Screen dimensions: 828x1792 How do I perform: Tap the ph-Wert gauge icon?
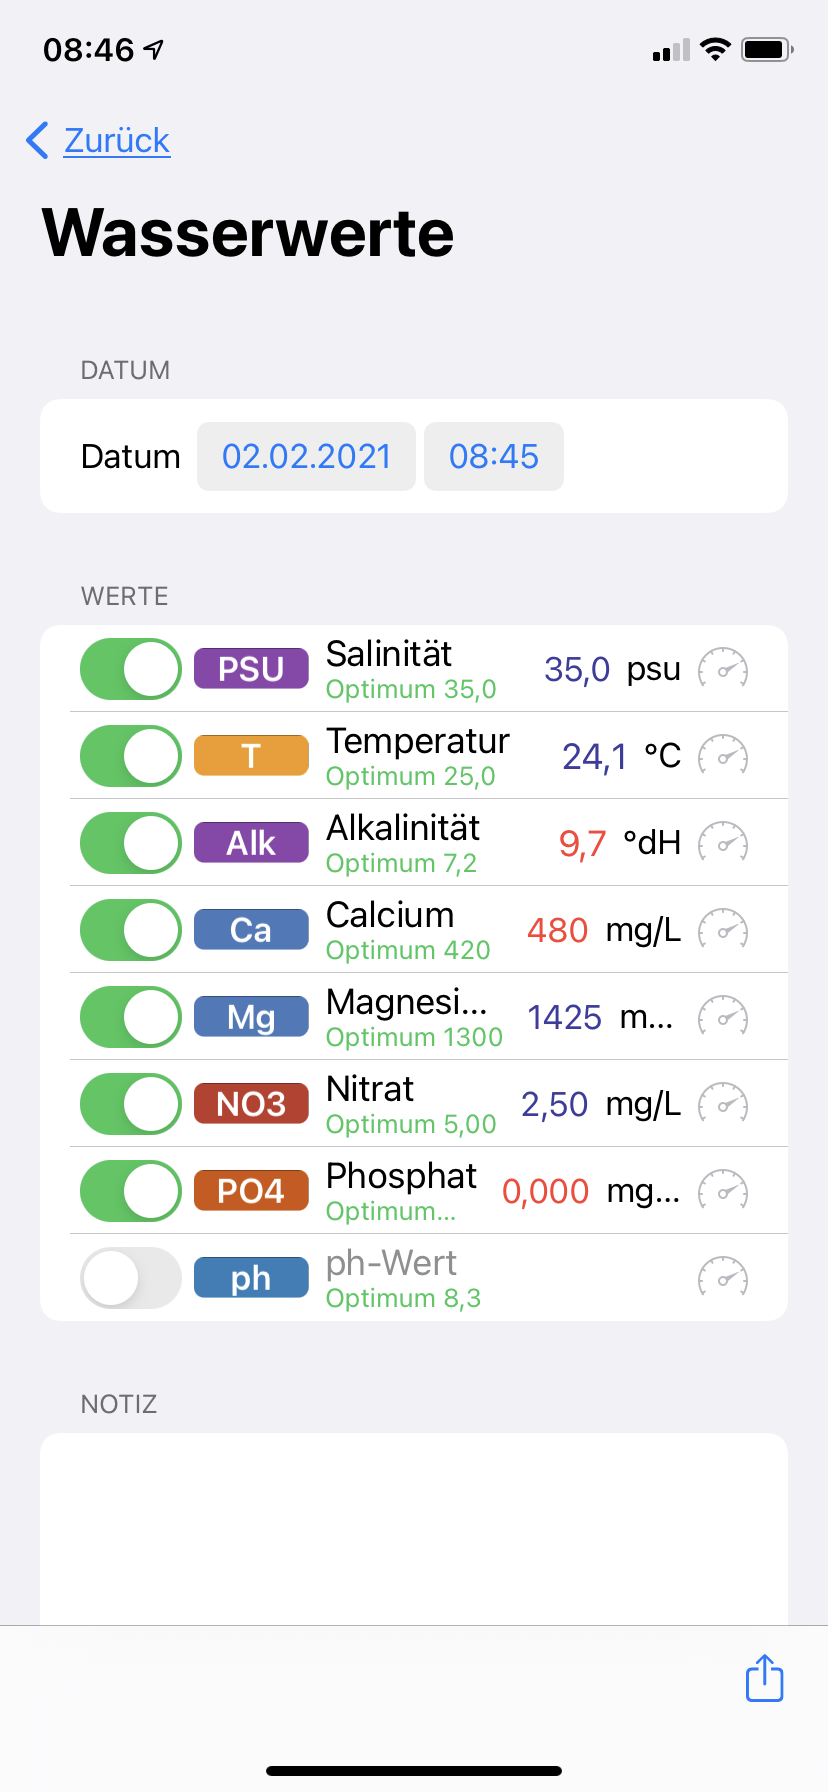(x=722, y=1278)
